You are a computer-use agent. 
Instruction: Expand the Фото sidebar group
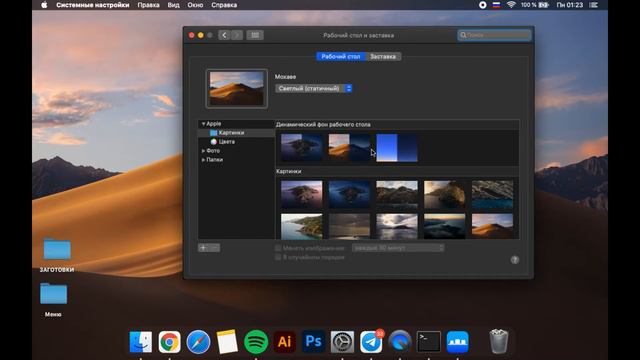(x=203, y=151)
